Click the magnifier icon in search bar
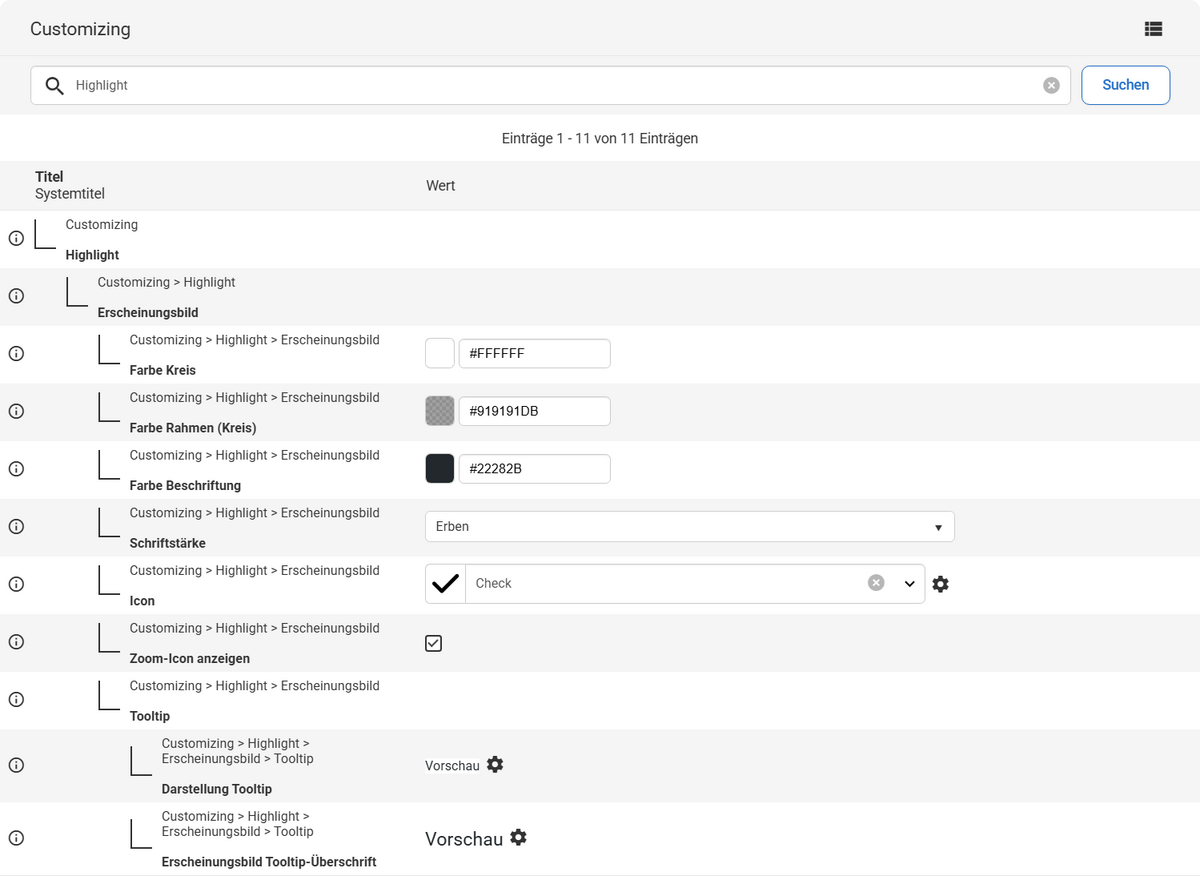 coord(55,85)
